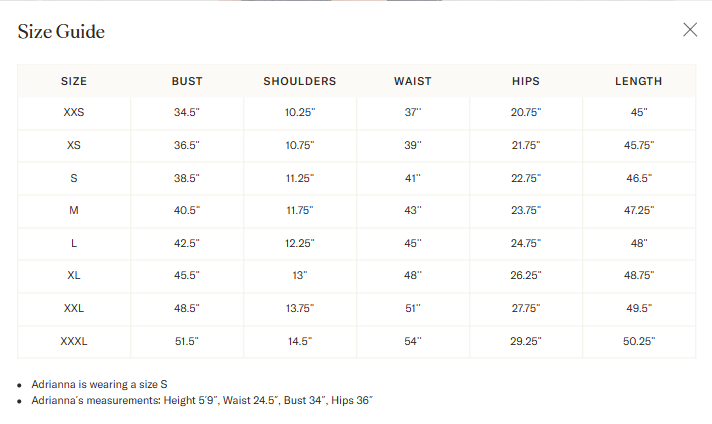
Task: Close the Size Guide dialog
Action: (x=690, y=30)
